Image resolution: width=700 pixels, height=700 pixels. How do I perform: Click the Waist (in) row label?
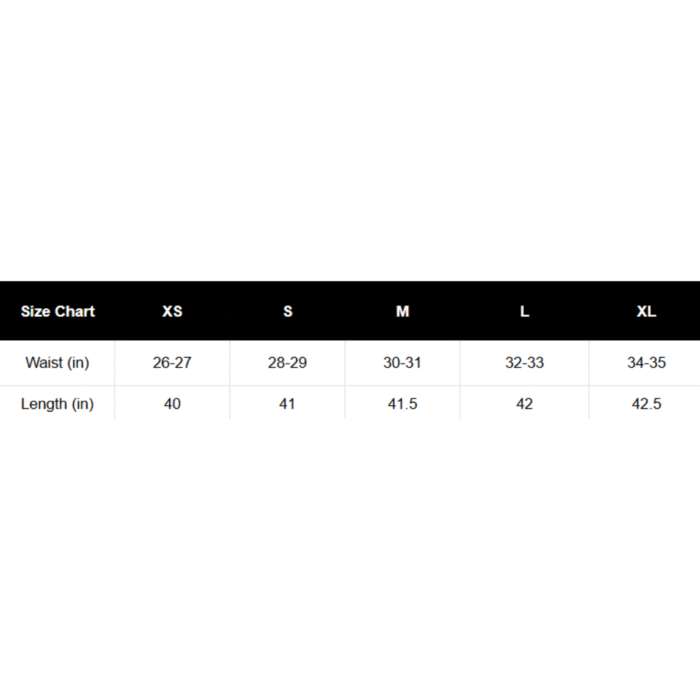[57, 363]
